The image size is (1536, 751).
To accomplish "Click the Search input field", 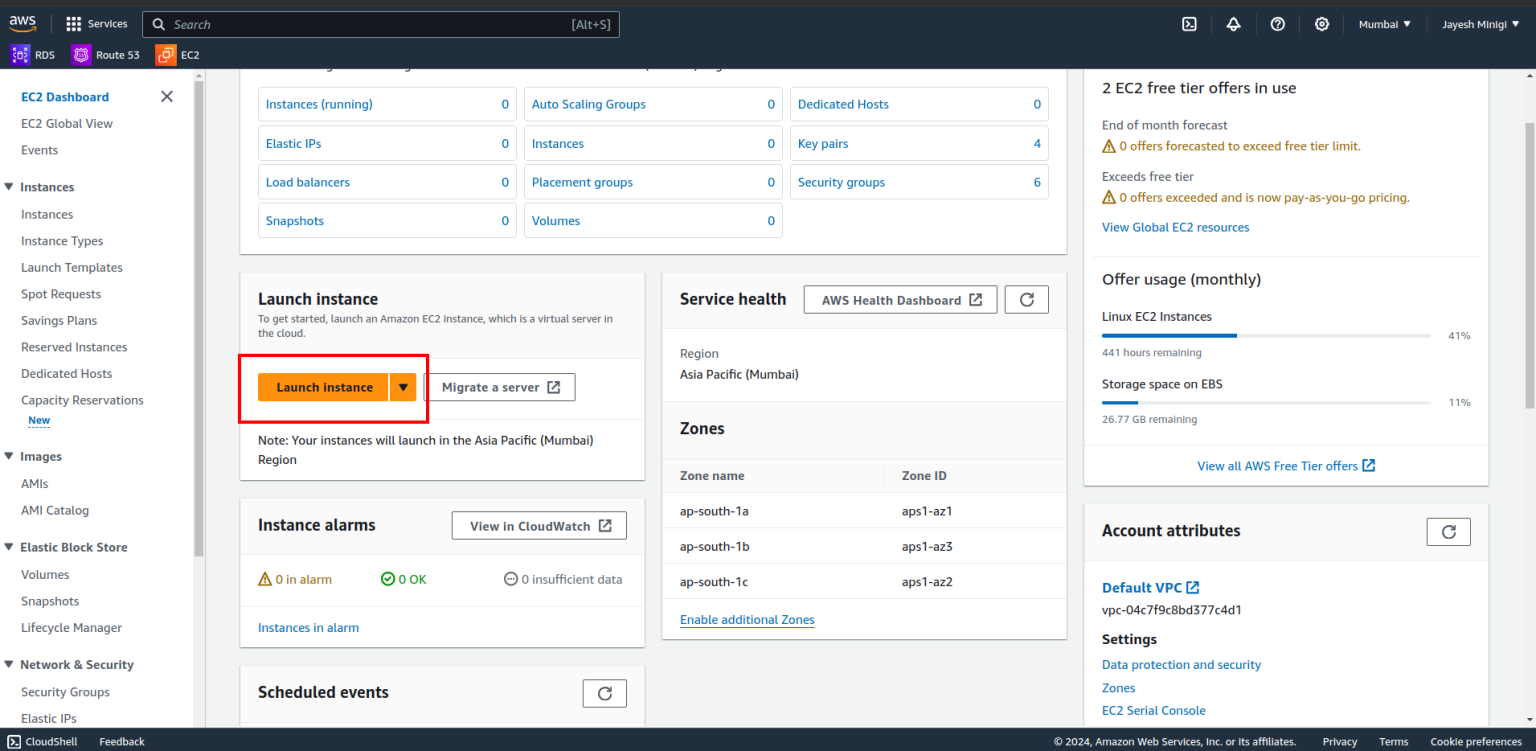I will click(380, 23).
